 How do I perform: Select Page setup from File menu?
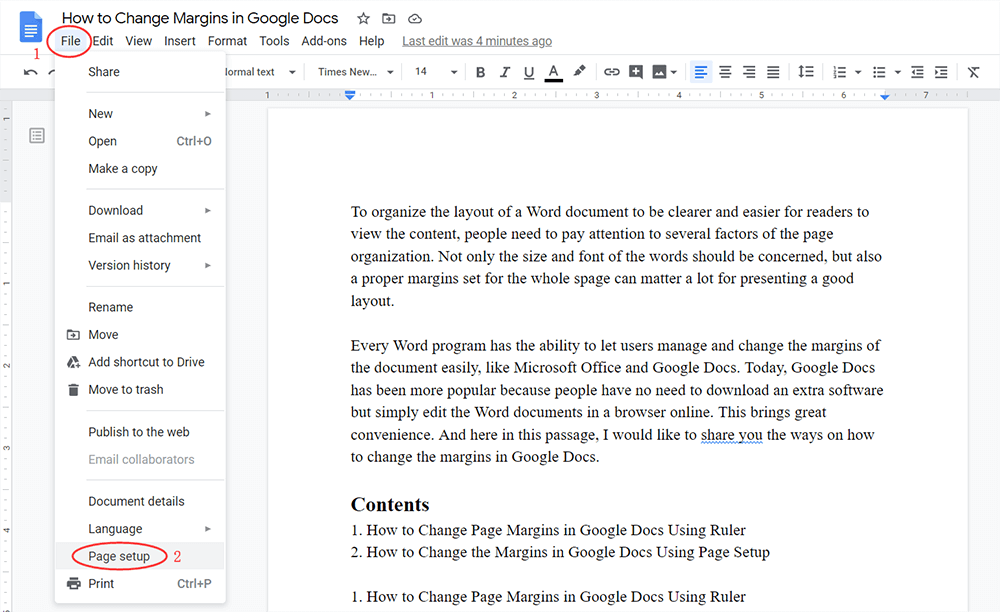[x=119, y=556]
